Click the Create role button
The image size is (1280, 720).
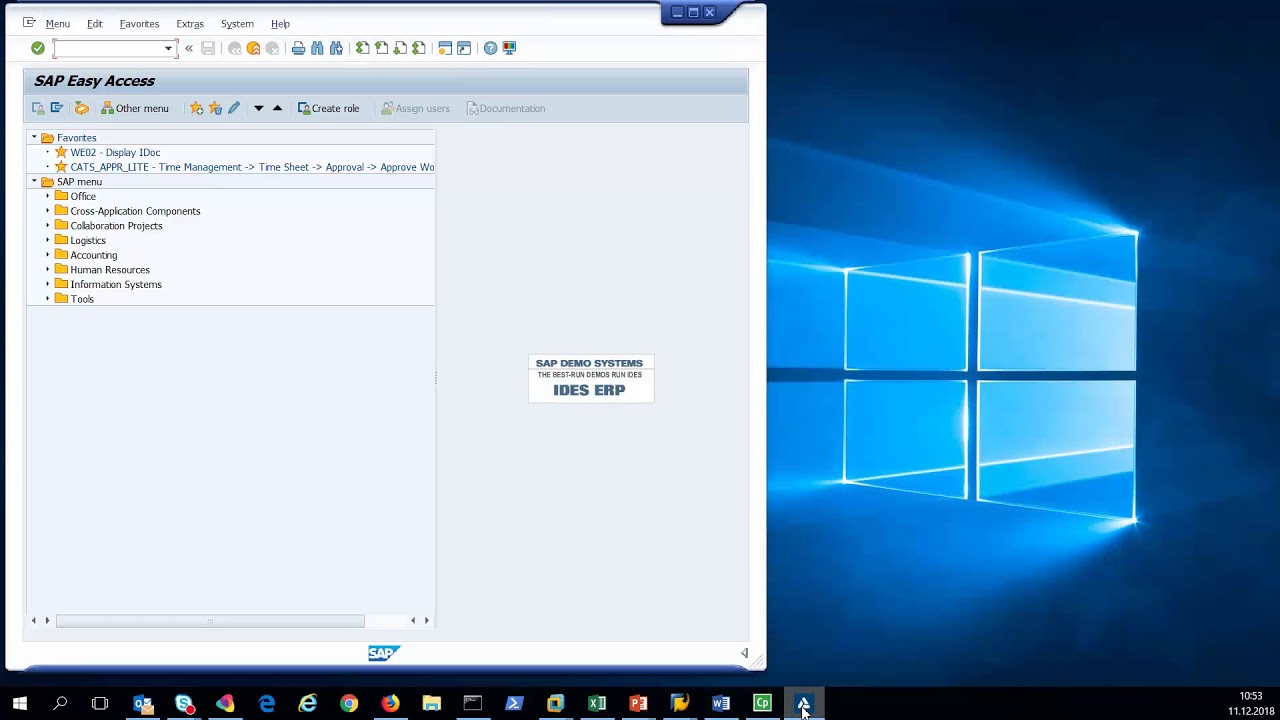328,108
